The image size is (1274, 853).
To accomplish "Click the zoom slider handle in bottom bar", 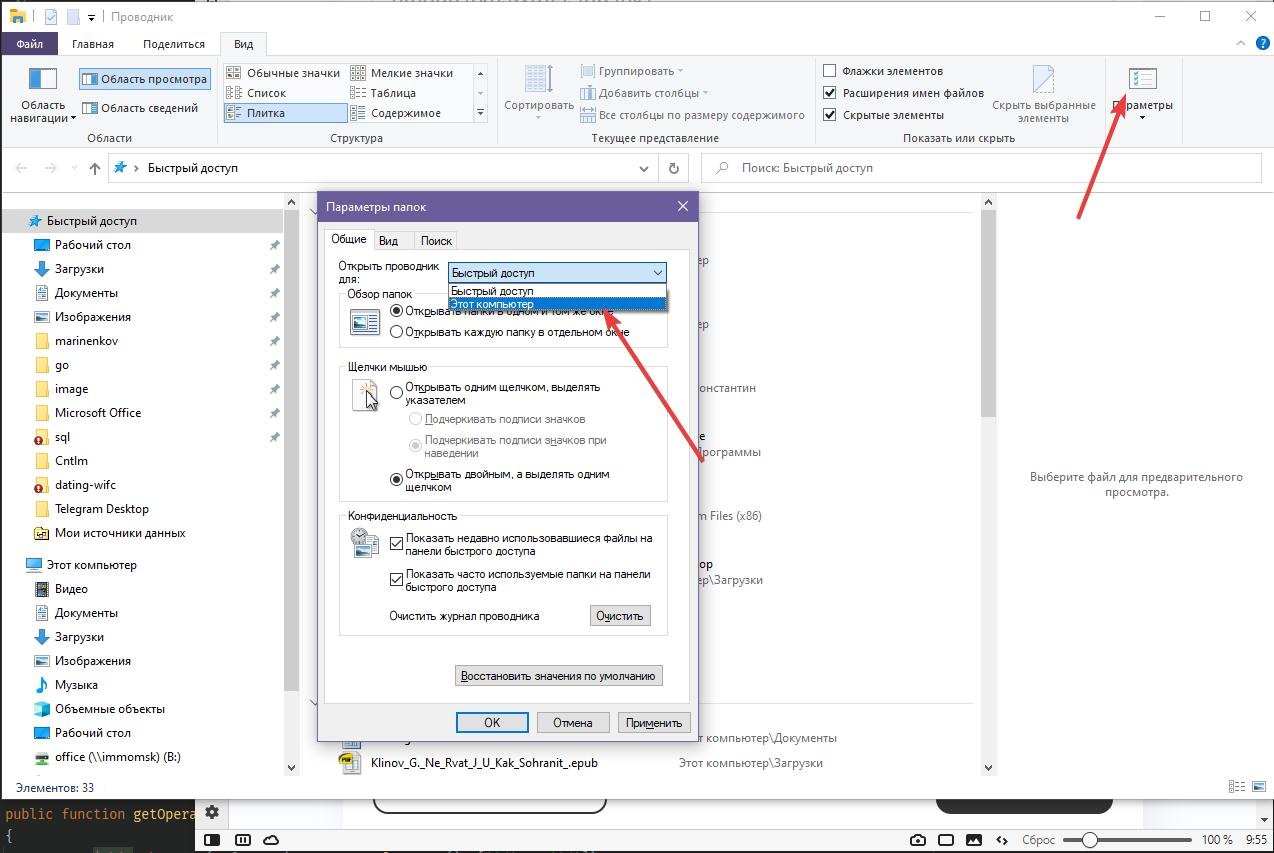I will point(1089,840).
